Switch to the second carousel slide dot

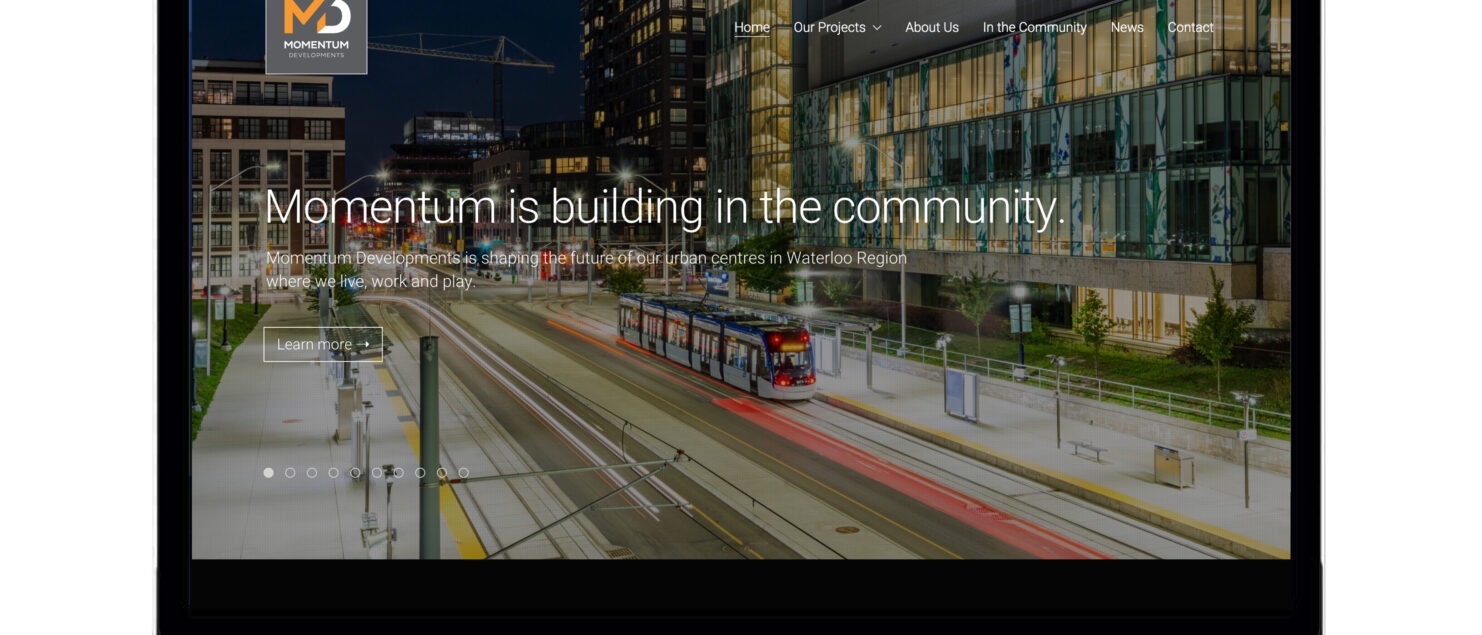point(290,473)
